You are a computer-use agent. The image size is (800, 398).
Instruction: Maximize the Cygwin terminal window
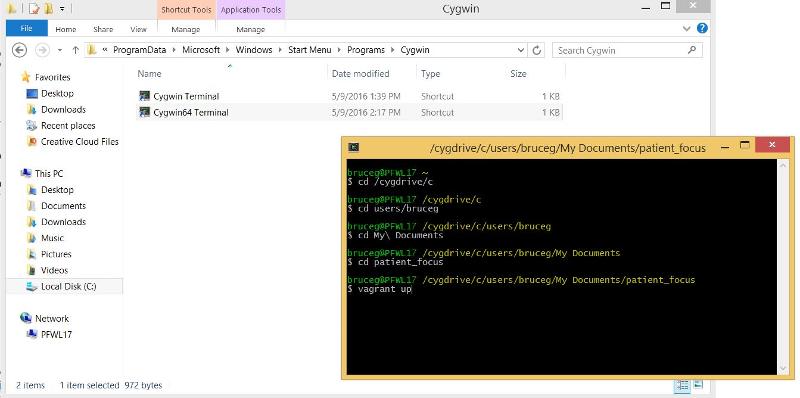[x=745, y=146]
